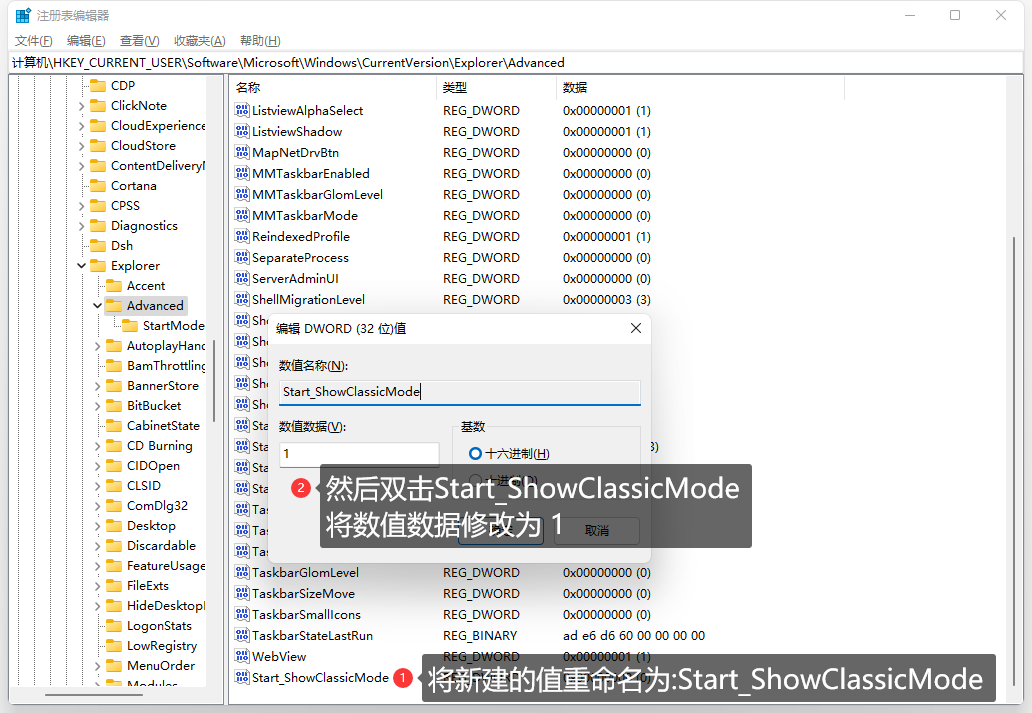Screen dimensions: 1032x713
Task: Click the MMTaskbarGlomLevel value icon
Action: point(242,194)
